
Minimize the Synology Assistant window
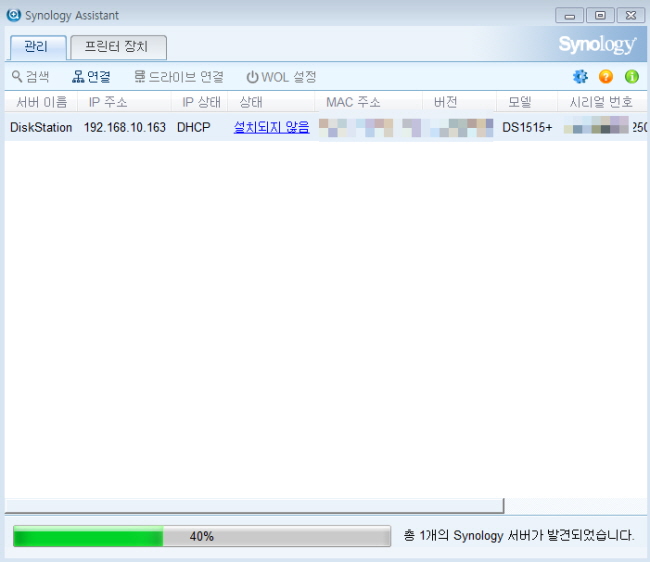tap(570, 16)
